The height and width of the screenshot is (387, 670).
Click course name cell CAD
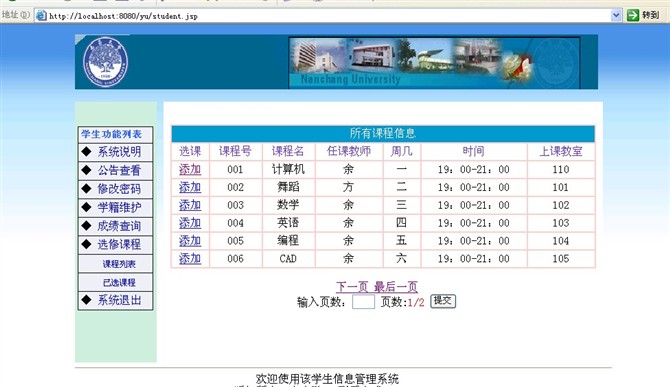tap(288, 258)
